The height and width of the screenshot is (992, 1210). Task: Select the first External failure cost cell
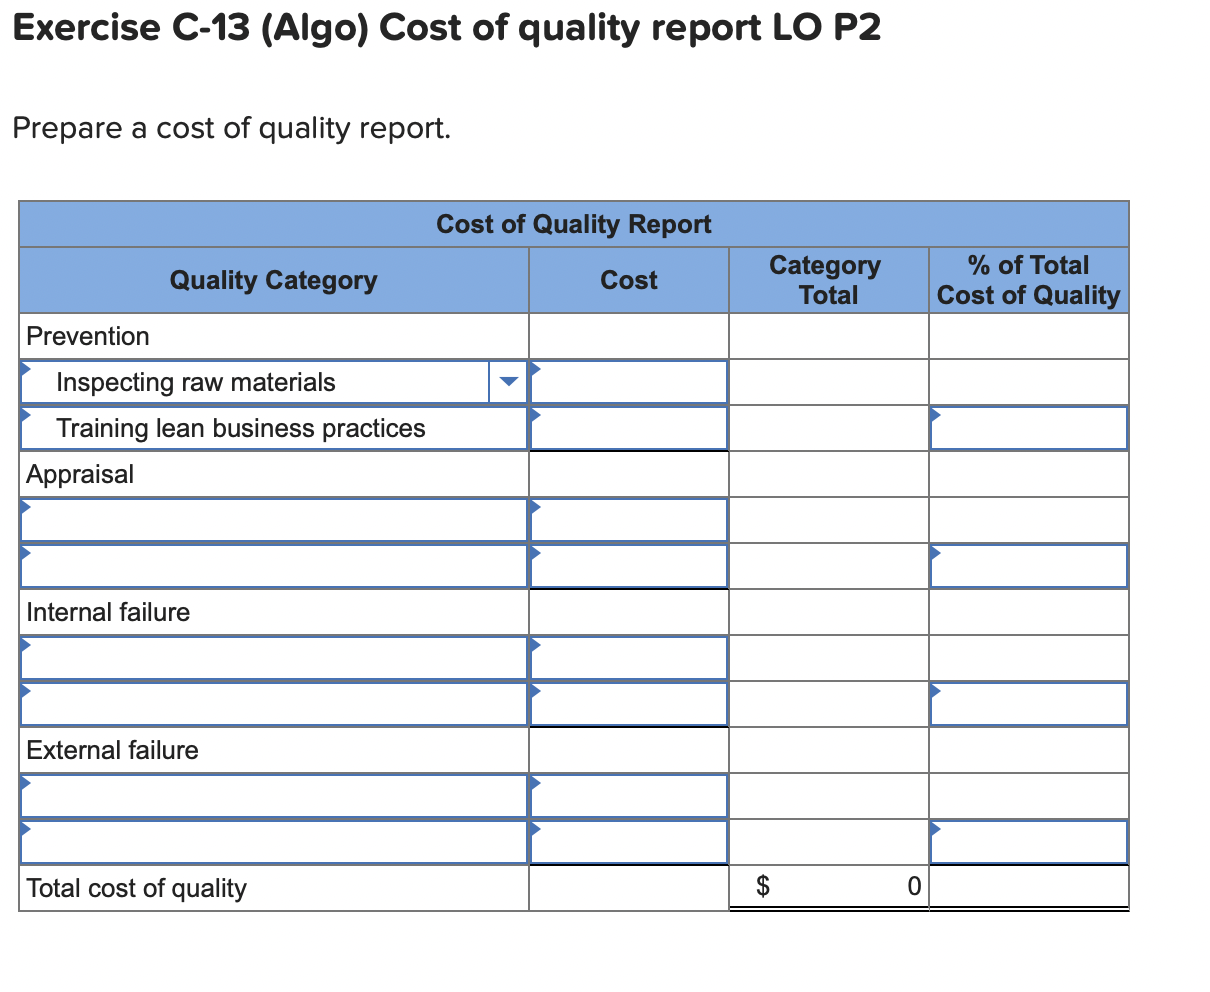(628, 796)
